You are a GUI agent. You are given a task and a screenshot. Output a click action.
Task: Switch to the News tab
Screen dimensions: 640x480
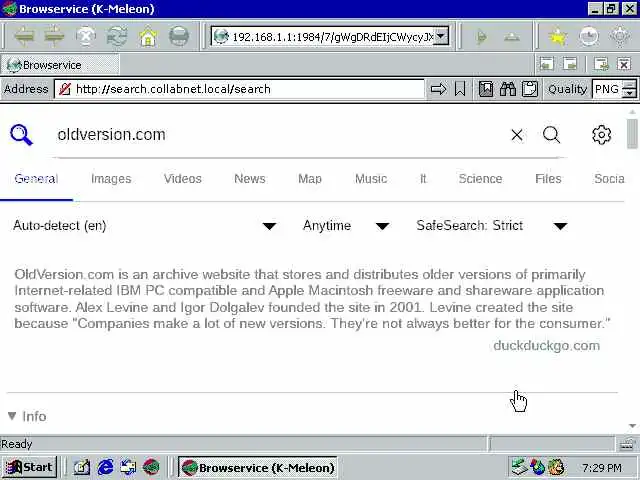tap(249, 179)
